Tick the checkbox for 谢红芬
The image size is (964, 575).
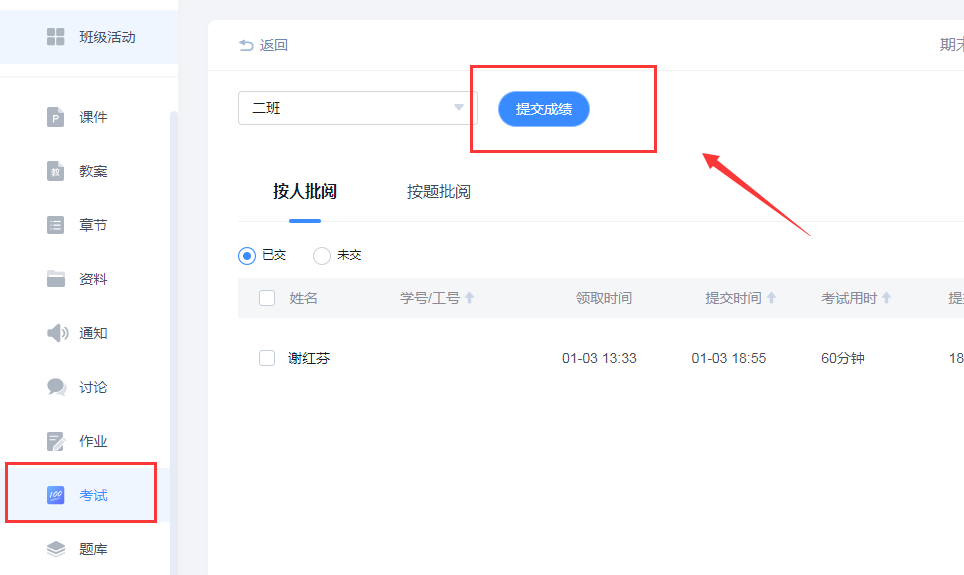coord(267,358)
